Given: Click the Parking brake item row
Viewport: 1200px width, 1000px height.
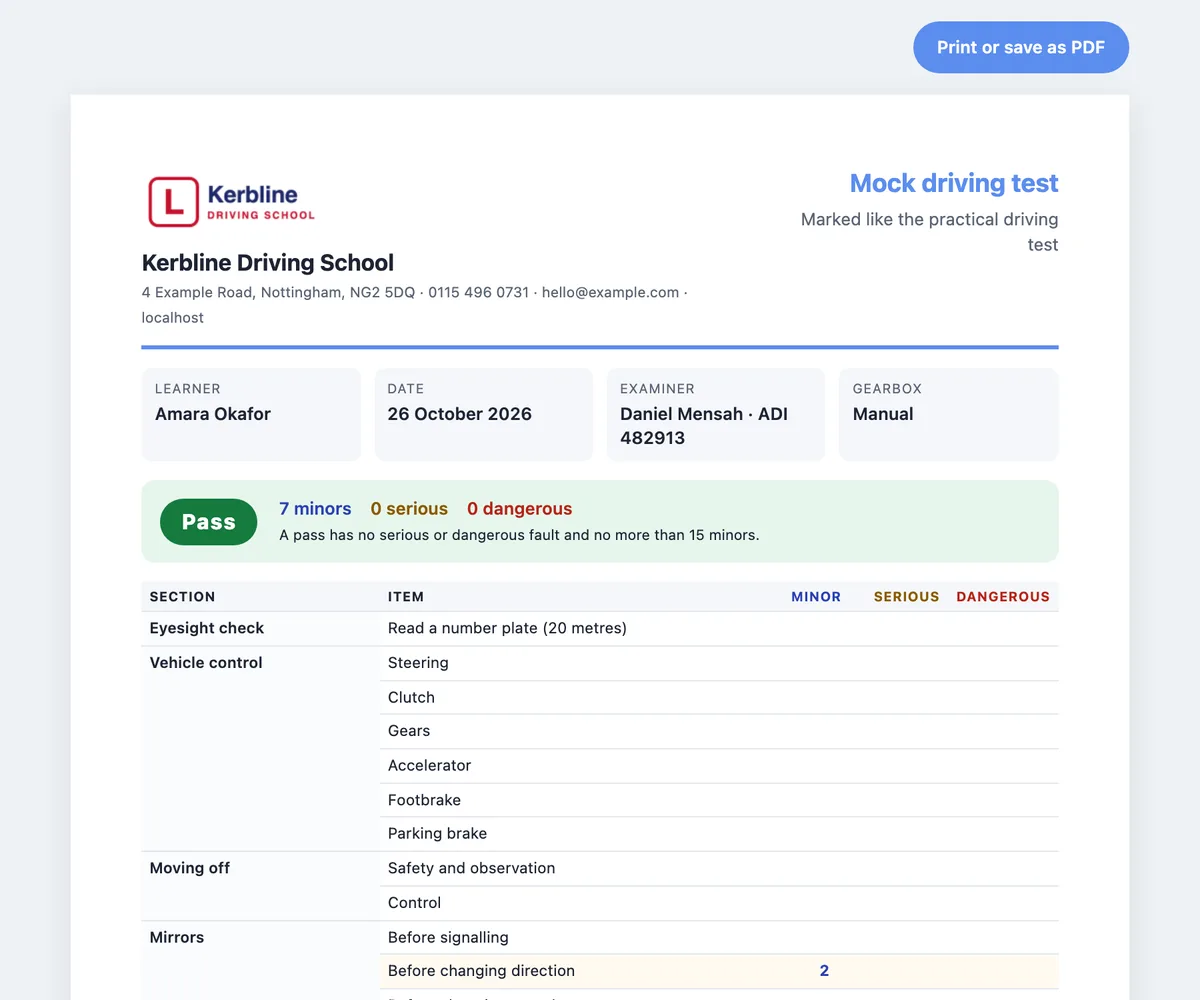Looking at the screenshot, I should [719, 834].
